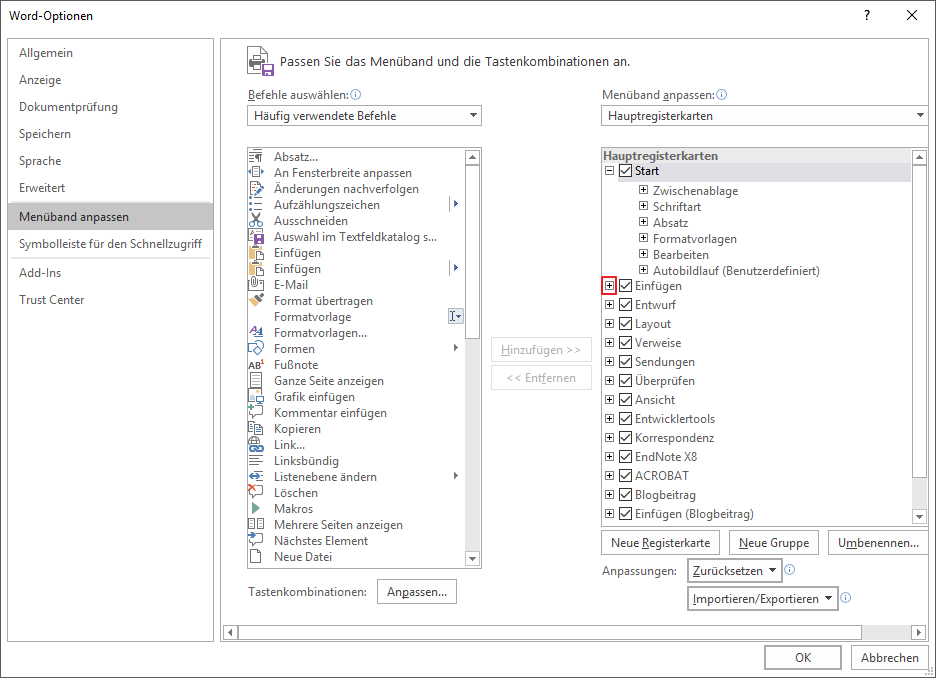Switch to the Trust Center category

pyautogui.click(x=52, y=300)
